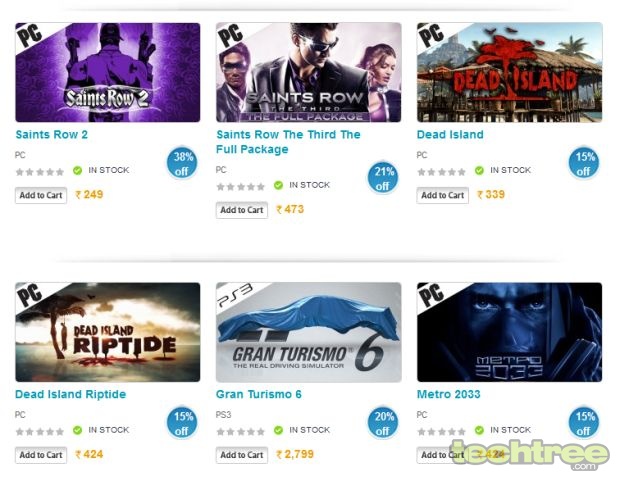620x481 pixels.
Task: Click the 38% off badge for Saints Row 2
Action: tap(182, 163)
